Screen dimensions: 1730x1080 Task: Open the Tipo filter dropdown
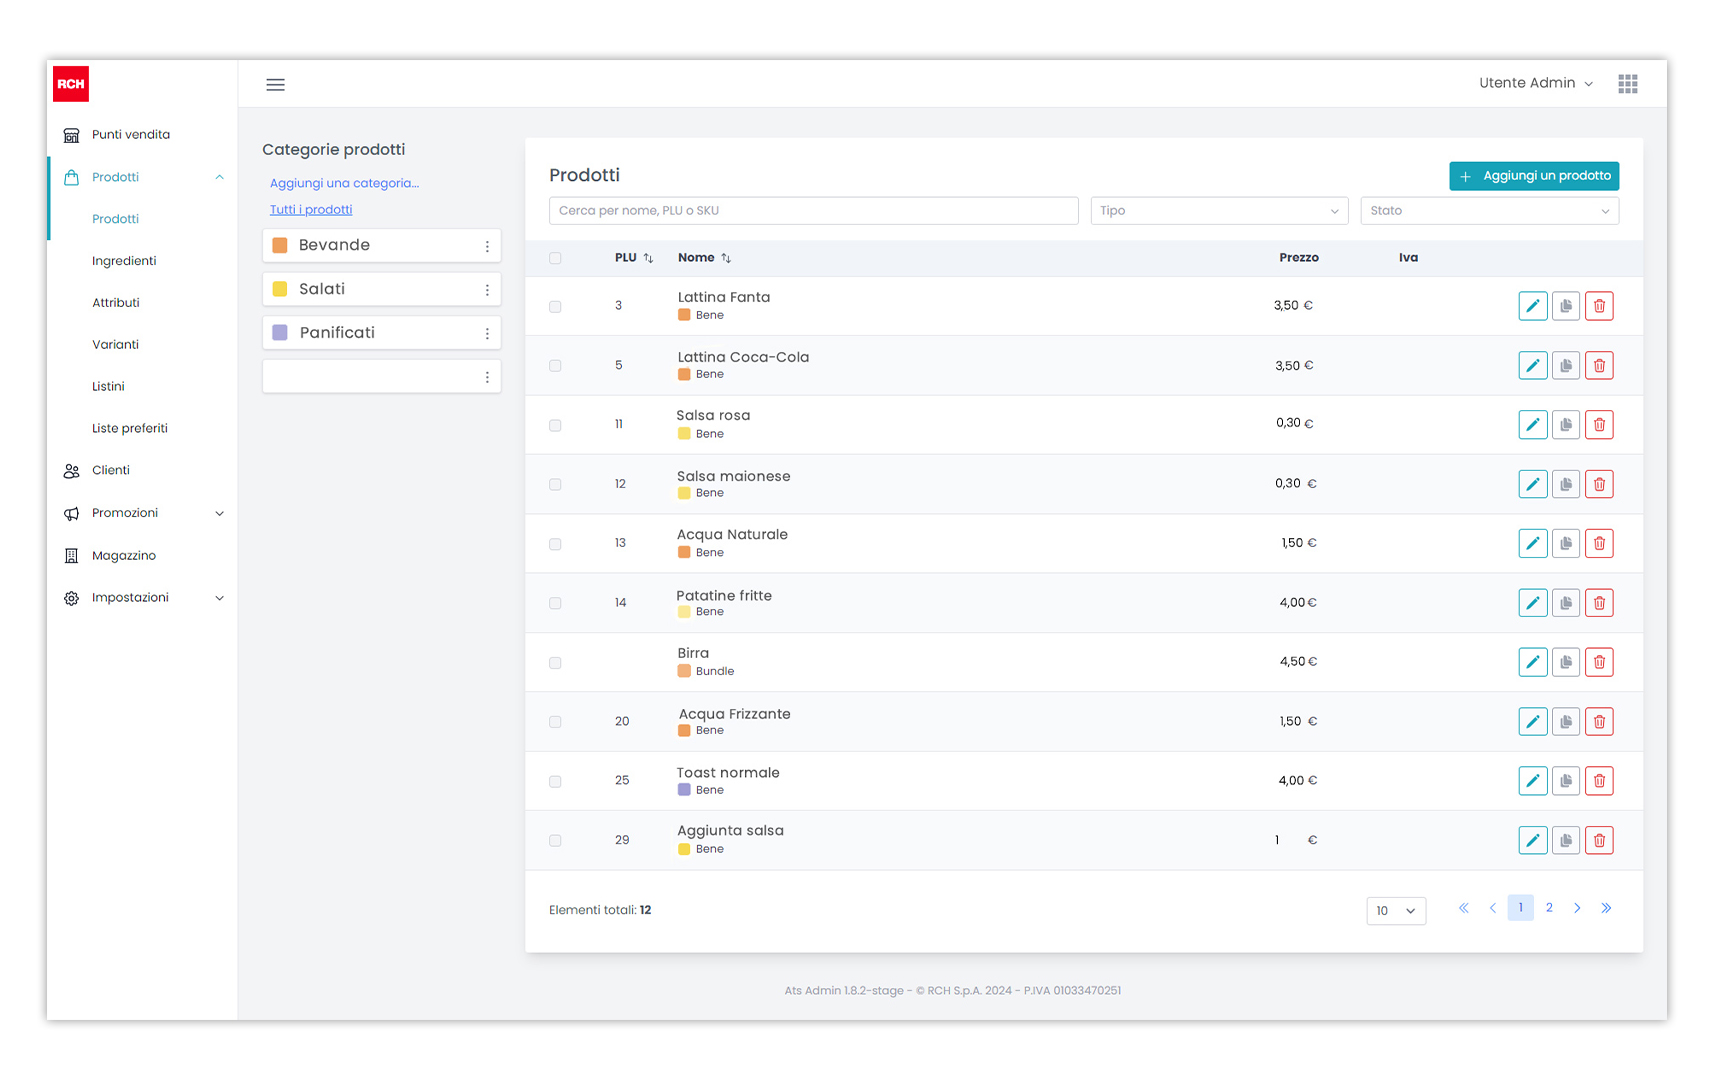coord(1219,211)
